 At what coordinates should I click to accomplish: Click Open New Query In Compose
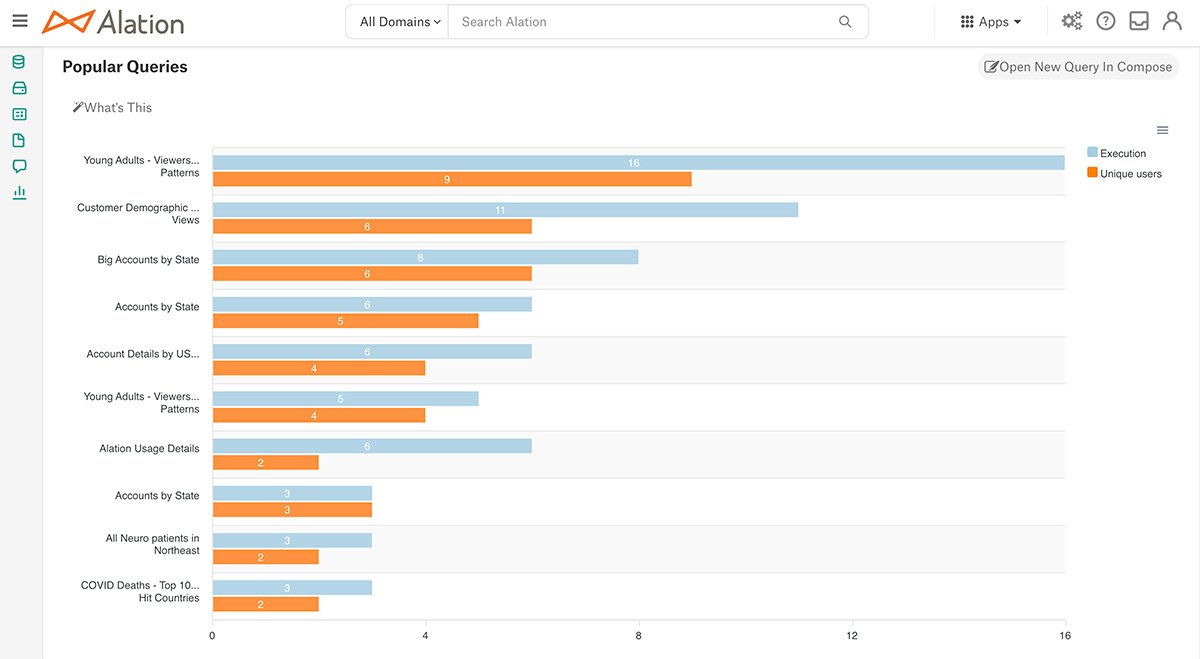pos(1078,67)
